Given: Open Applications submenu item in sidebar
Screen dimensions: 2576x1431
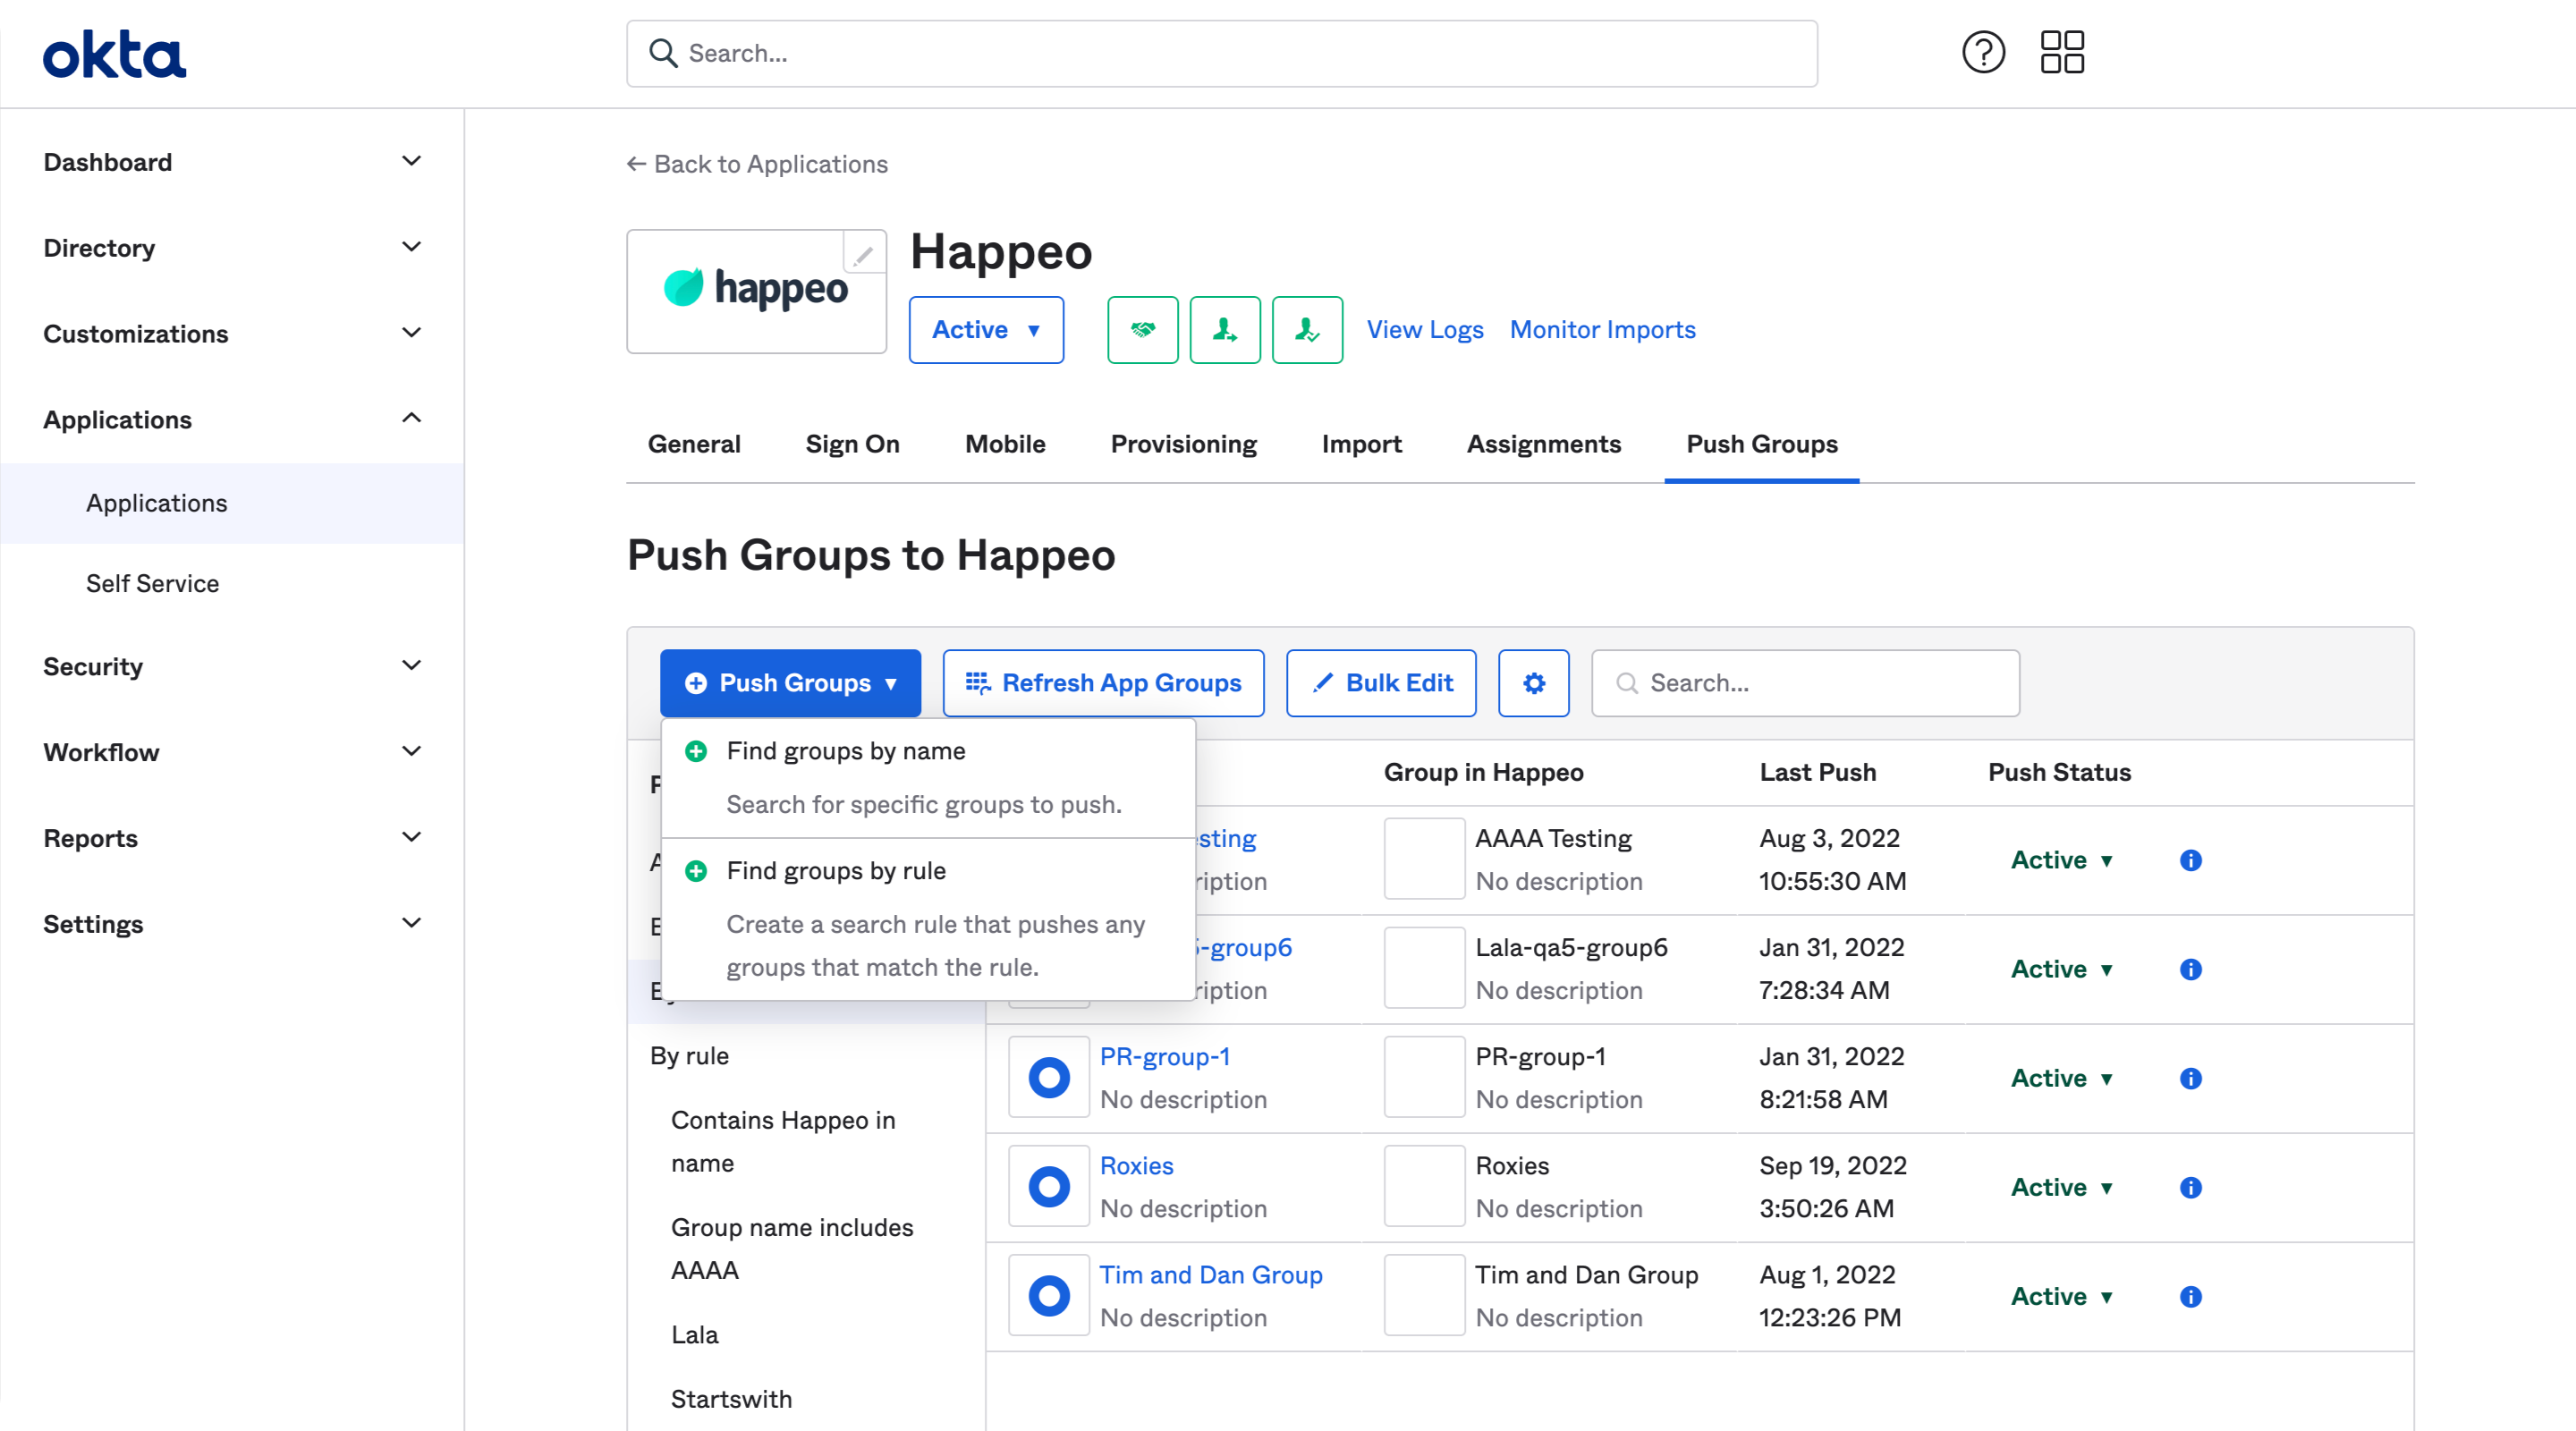Looking at the screenshot, I should 232,503.
